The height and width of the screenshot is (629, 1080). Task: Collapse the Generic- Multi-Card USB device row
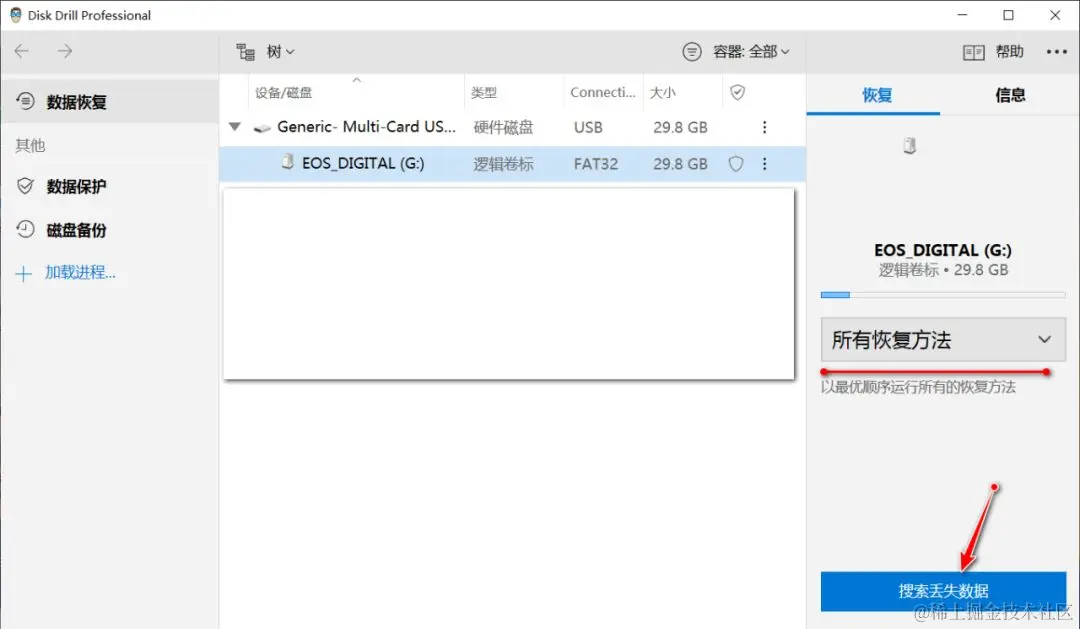(235, 127)
